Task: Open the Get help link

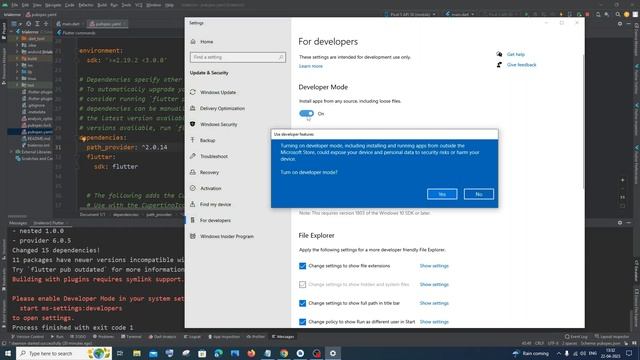Action: (516, 54)
